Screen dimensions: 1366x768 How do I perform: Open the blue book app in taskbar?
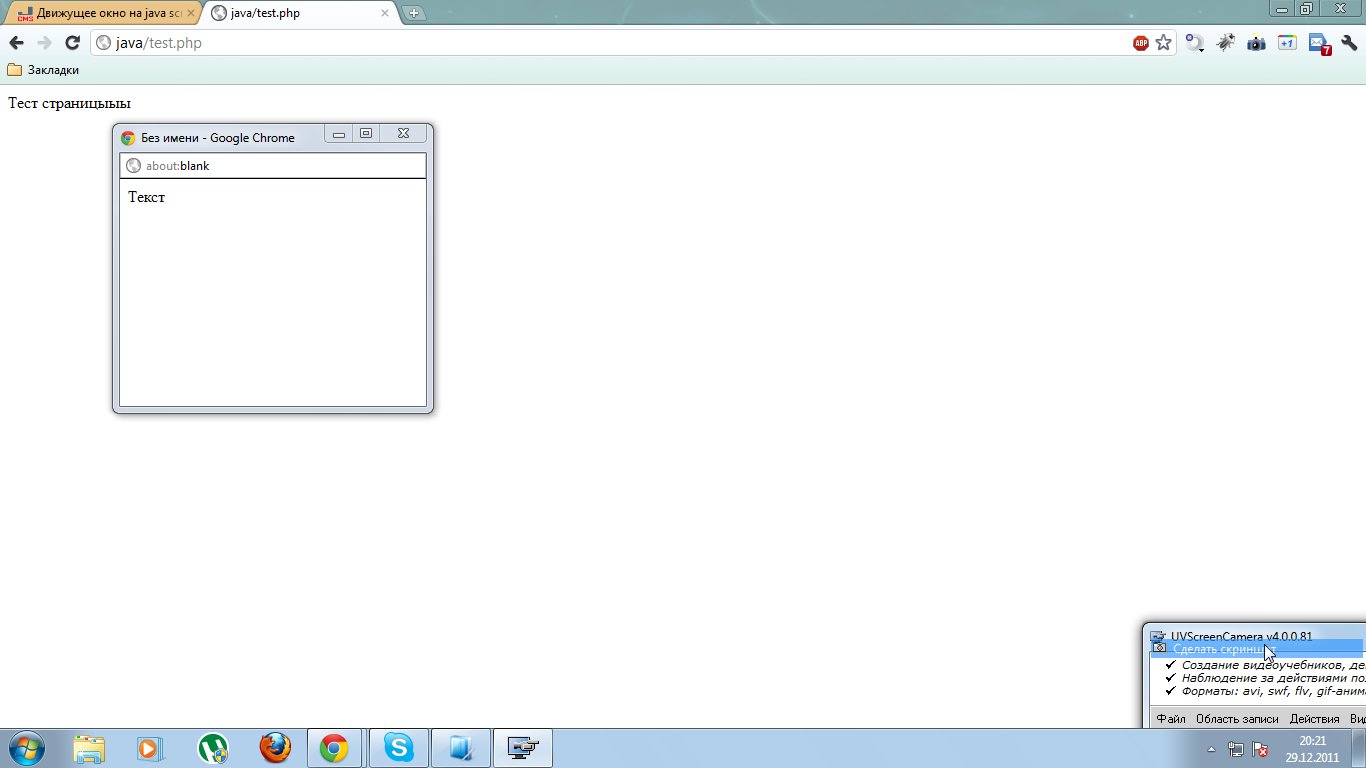[x=461, y=748]
